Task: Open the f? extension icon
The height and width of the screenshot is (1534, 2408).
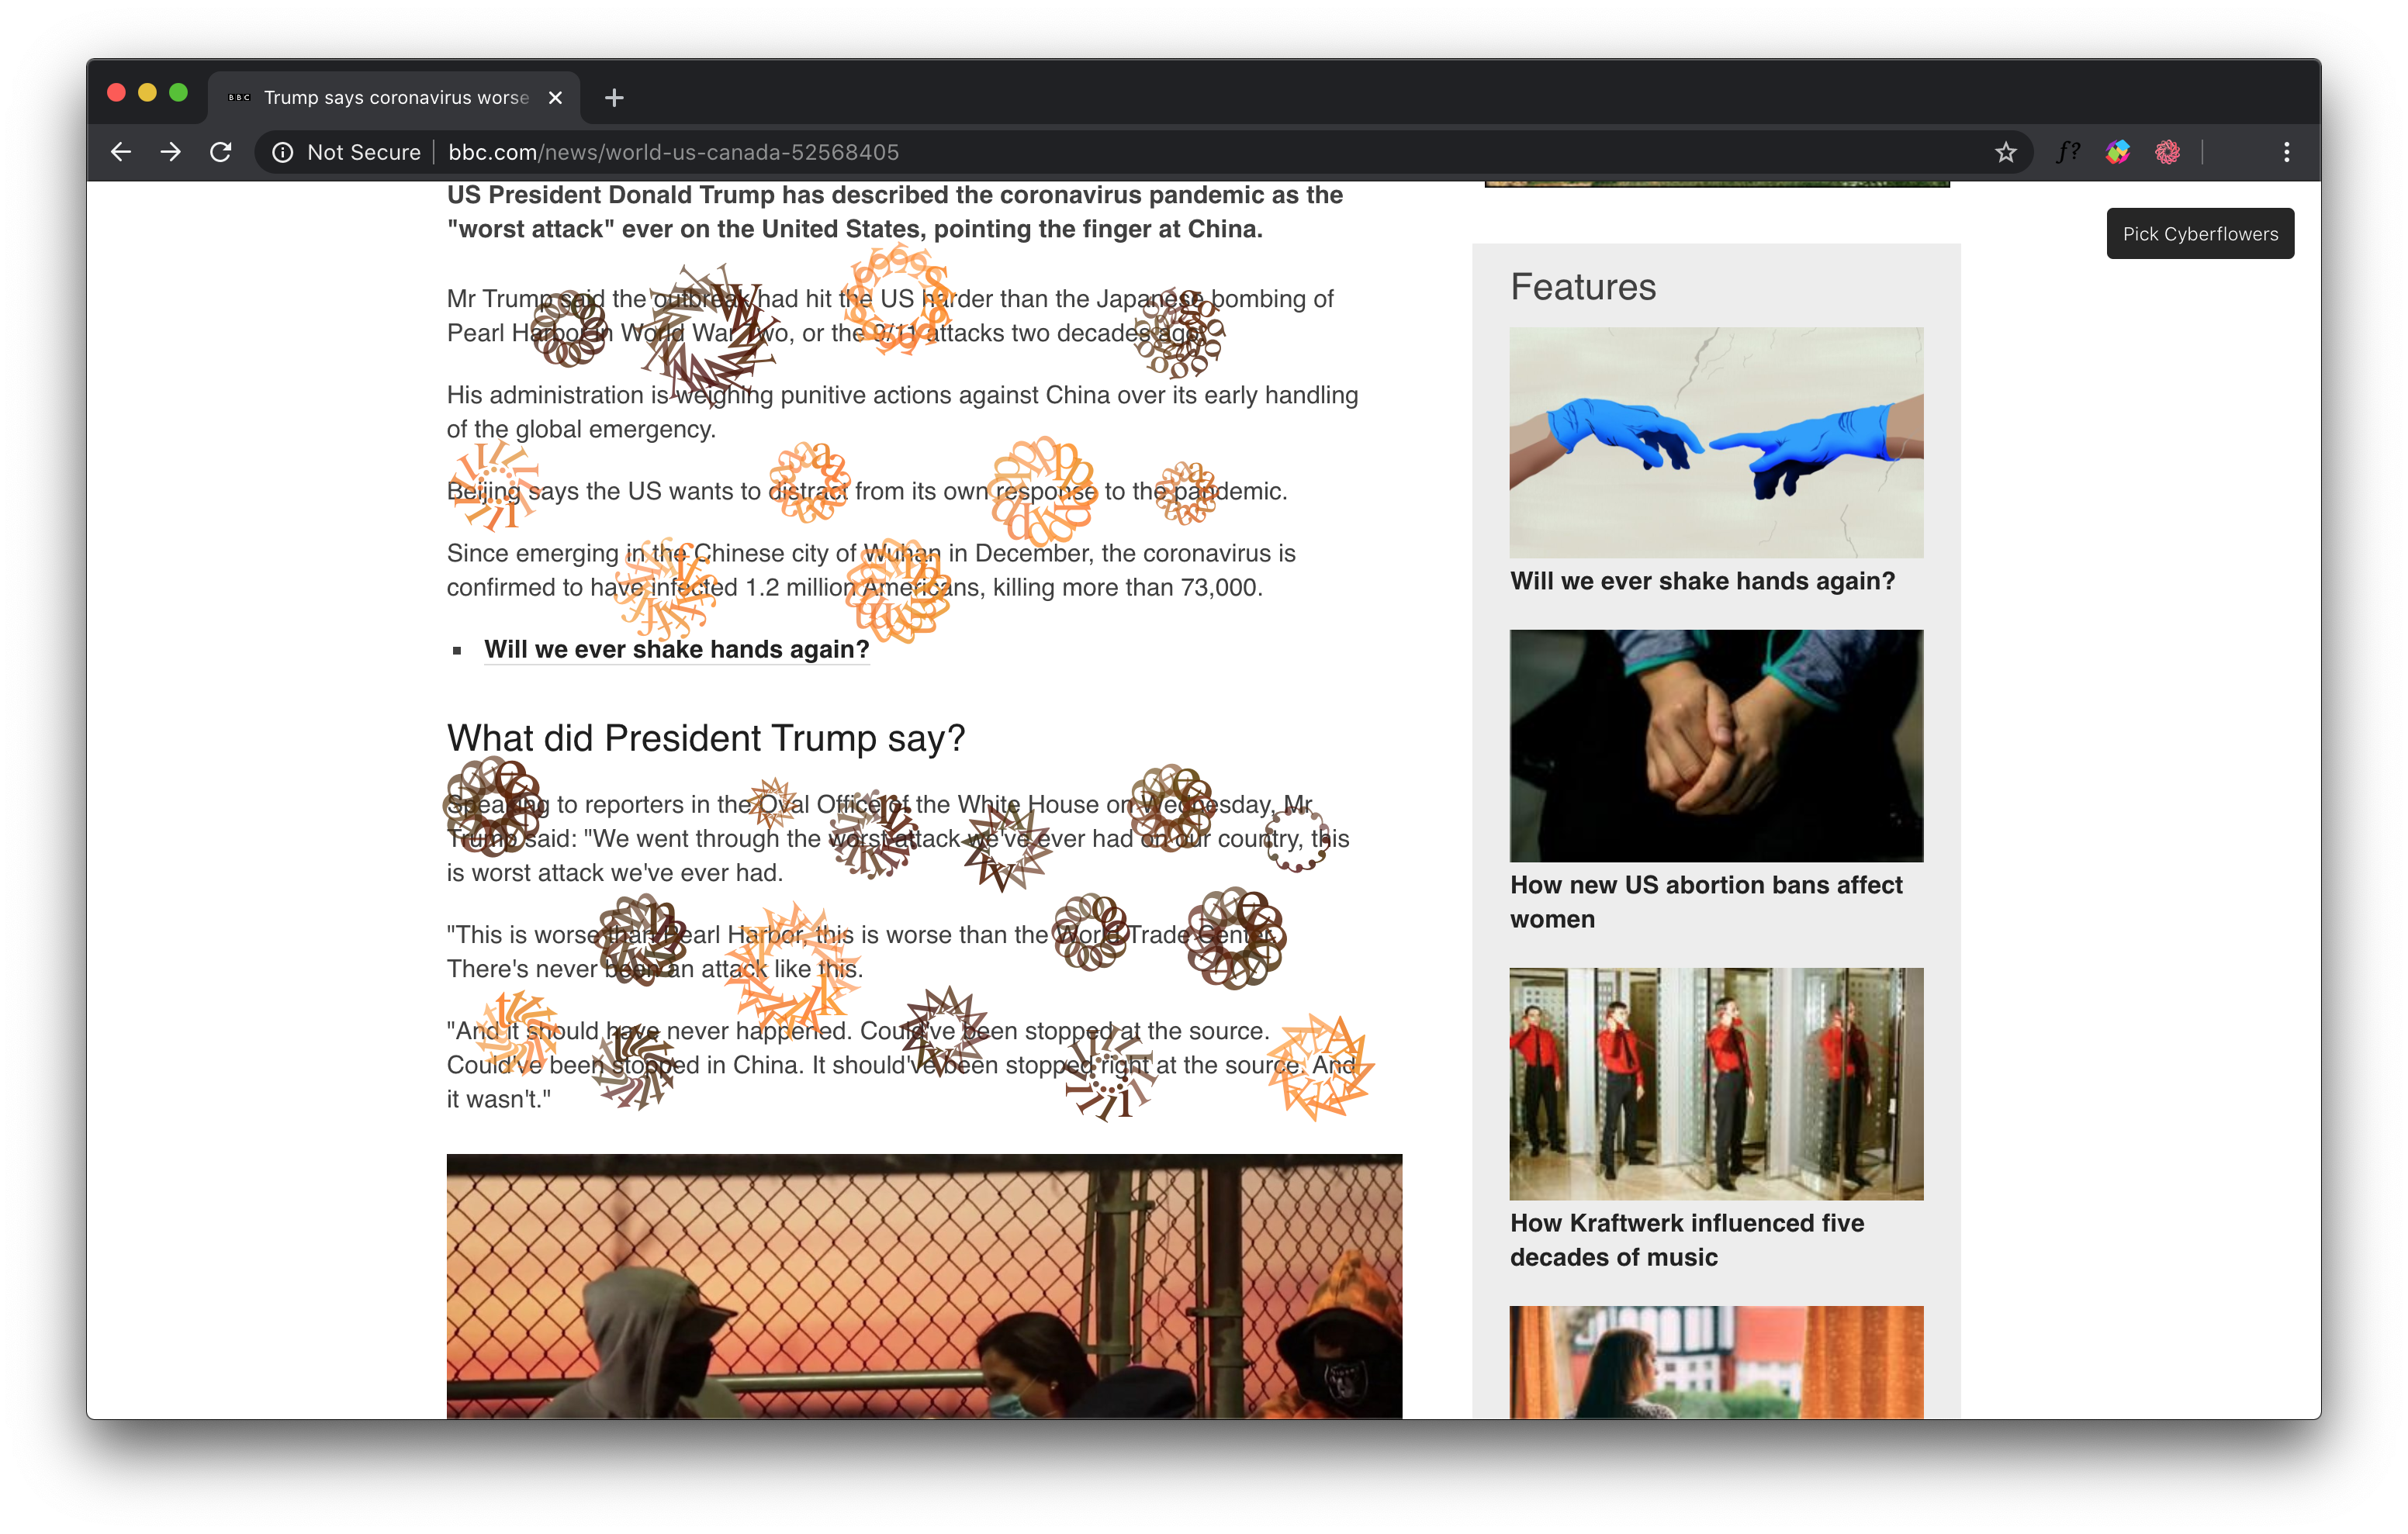Action: pos(2068,152)
